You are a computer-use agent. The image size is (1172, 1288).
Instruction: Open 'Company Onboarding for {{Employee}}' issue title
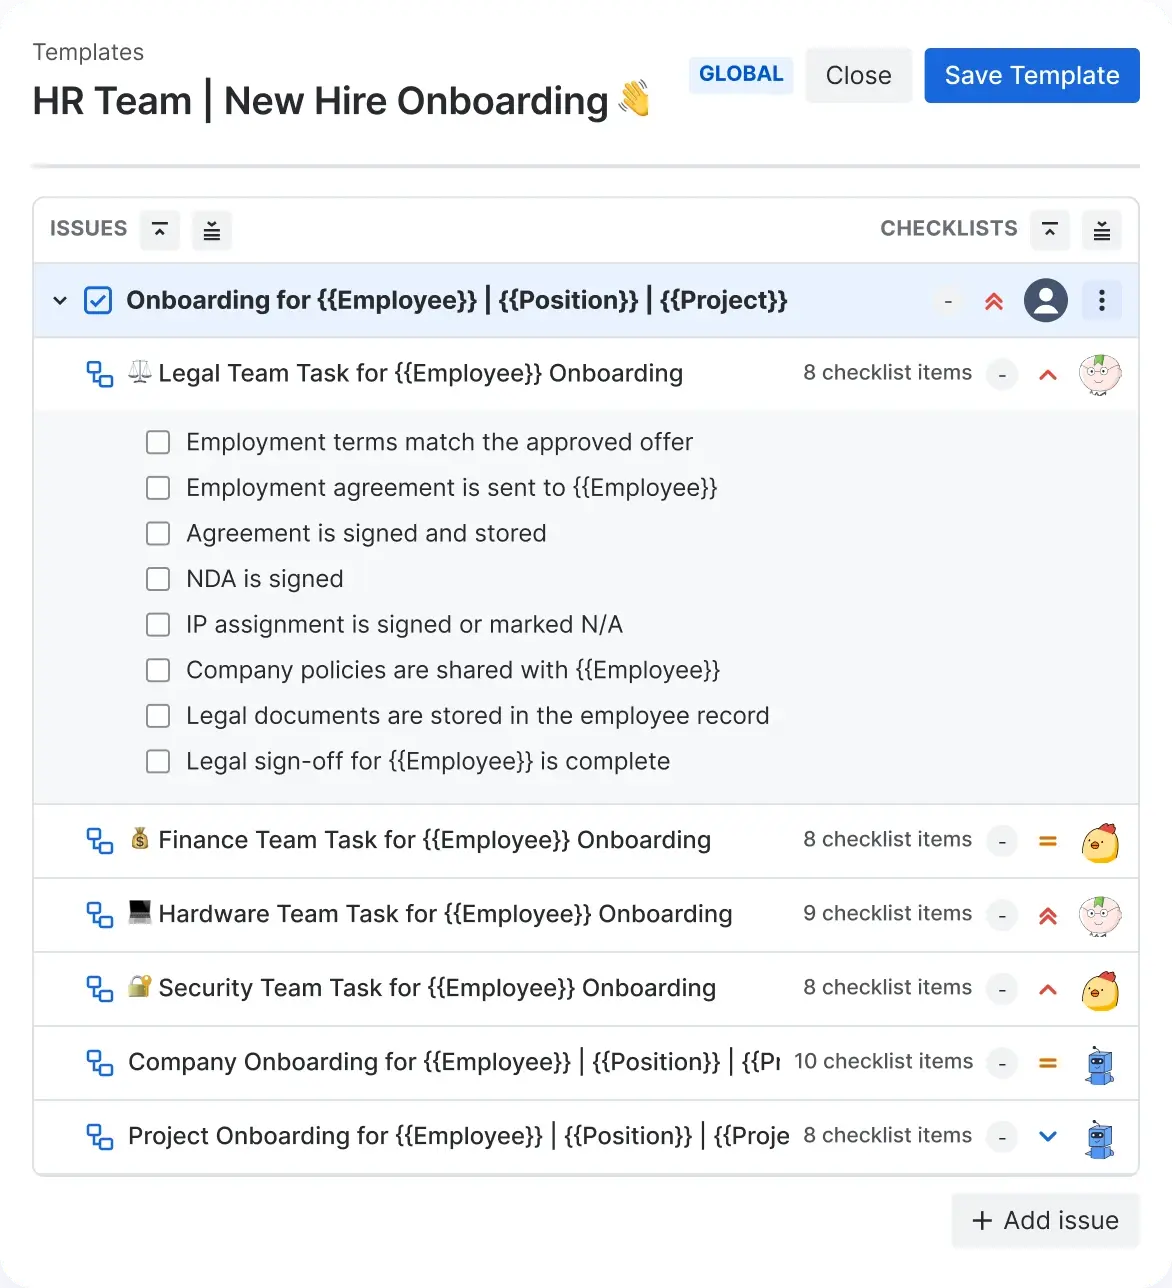coord(454,1063)
